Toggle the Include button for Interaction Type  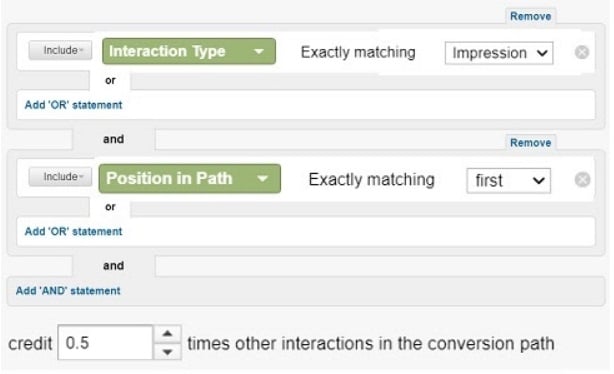click(60, 50)
